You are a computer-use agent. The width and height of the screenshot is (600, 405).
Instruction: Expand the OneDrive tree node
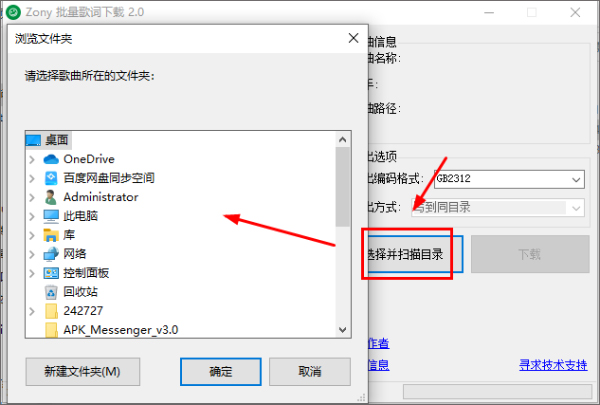pyautogui.click(x=32, y=159)
